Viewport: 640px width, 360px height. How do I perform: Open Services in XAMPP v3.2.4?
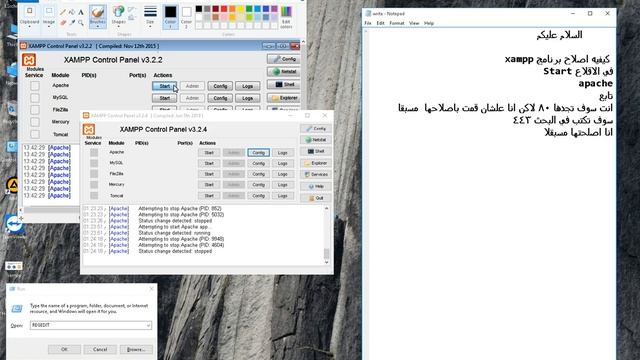pos(316,175)
